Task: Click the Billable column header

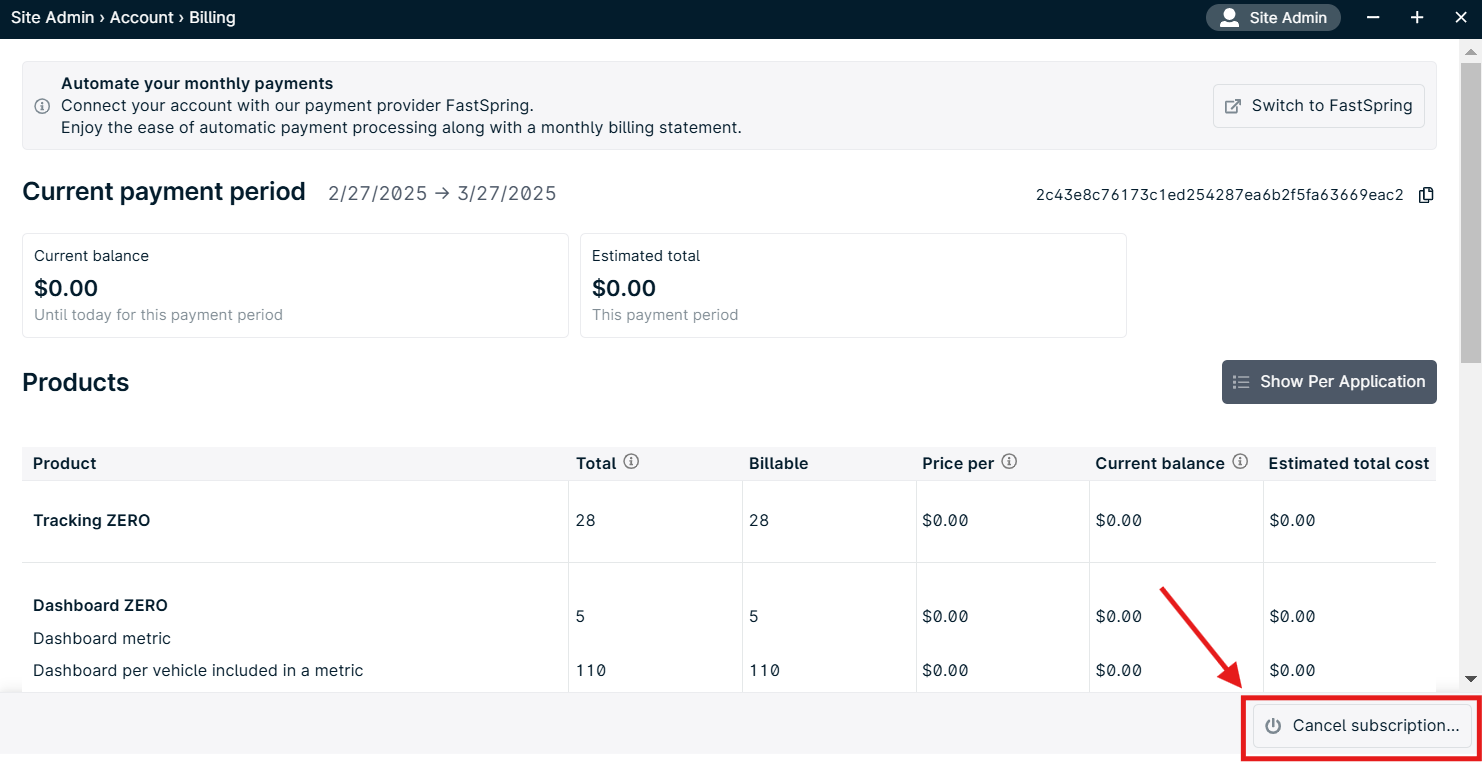Action: 778,464
